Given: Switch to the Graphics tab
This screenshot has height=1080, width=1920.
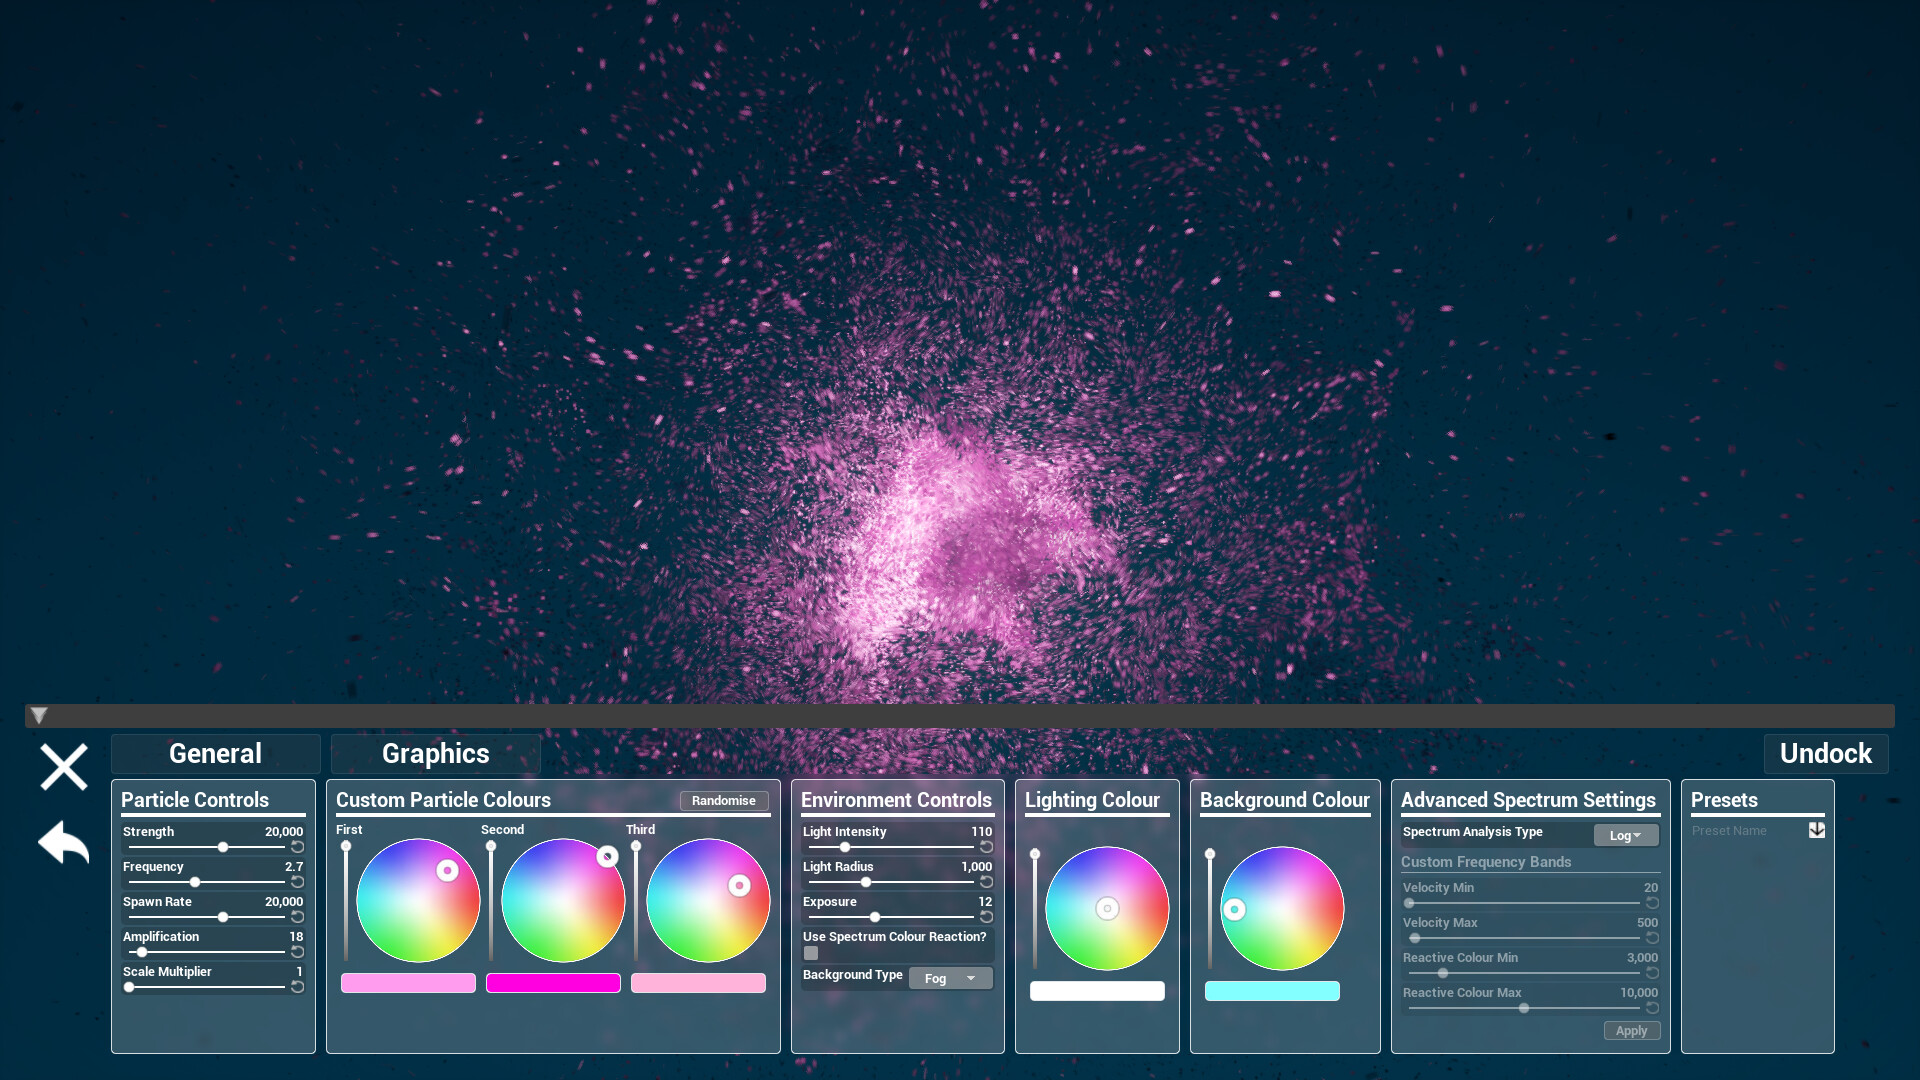Looking at the screenshot, I should coord(435,753).
